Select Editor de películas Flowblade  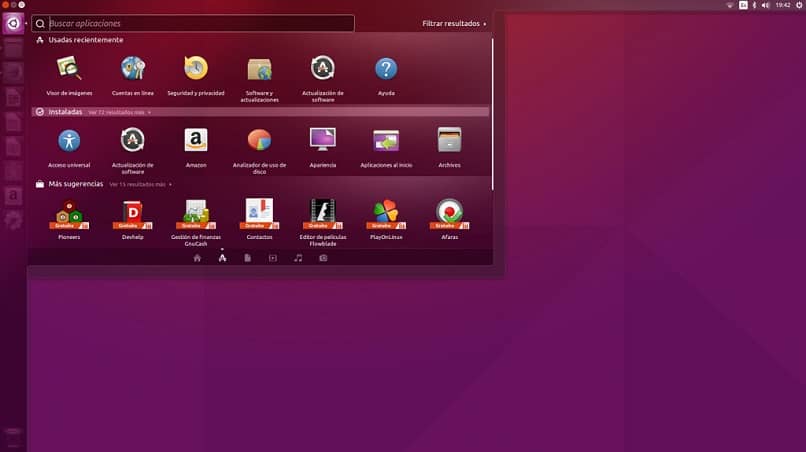[323, 223]
